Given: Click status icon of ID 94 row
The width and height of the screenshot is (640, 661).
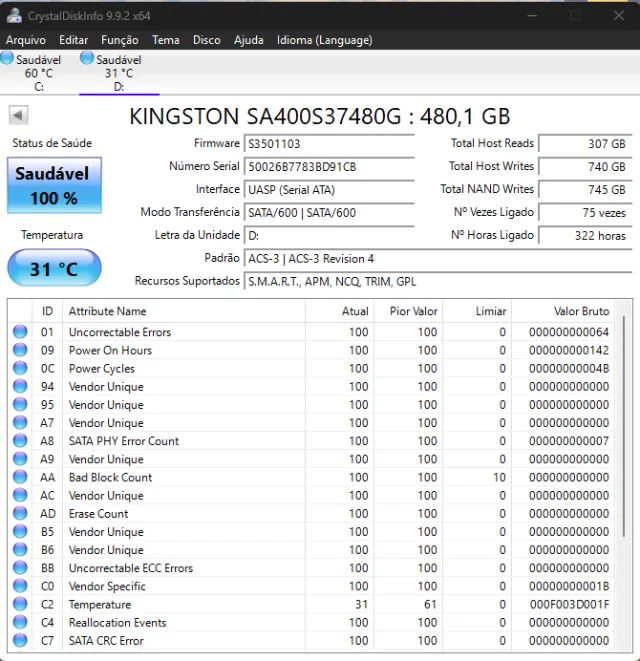Looking at the screenshot, I should pos(20,386).
